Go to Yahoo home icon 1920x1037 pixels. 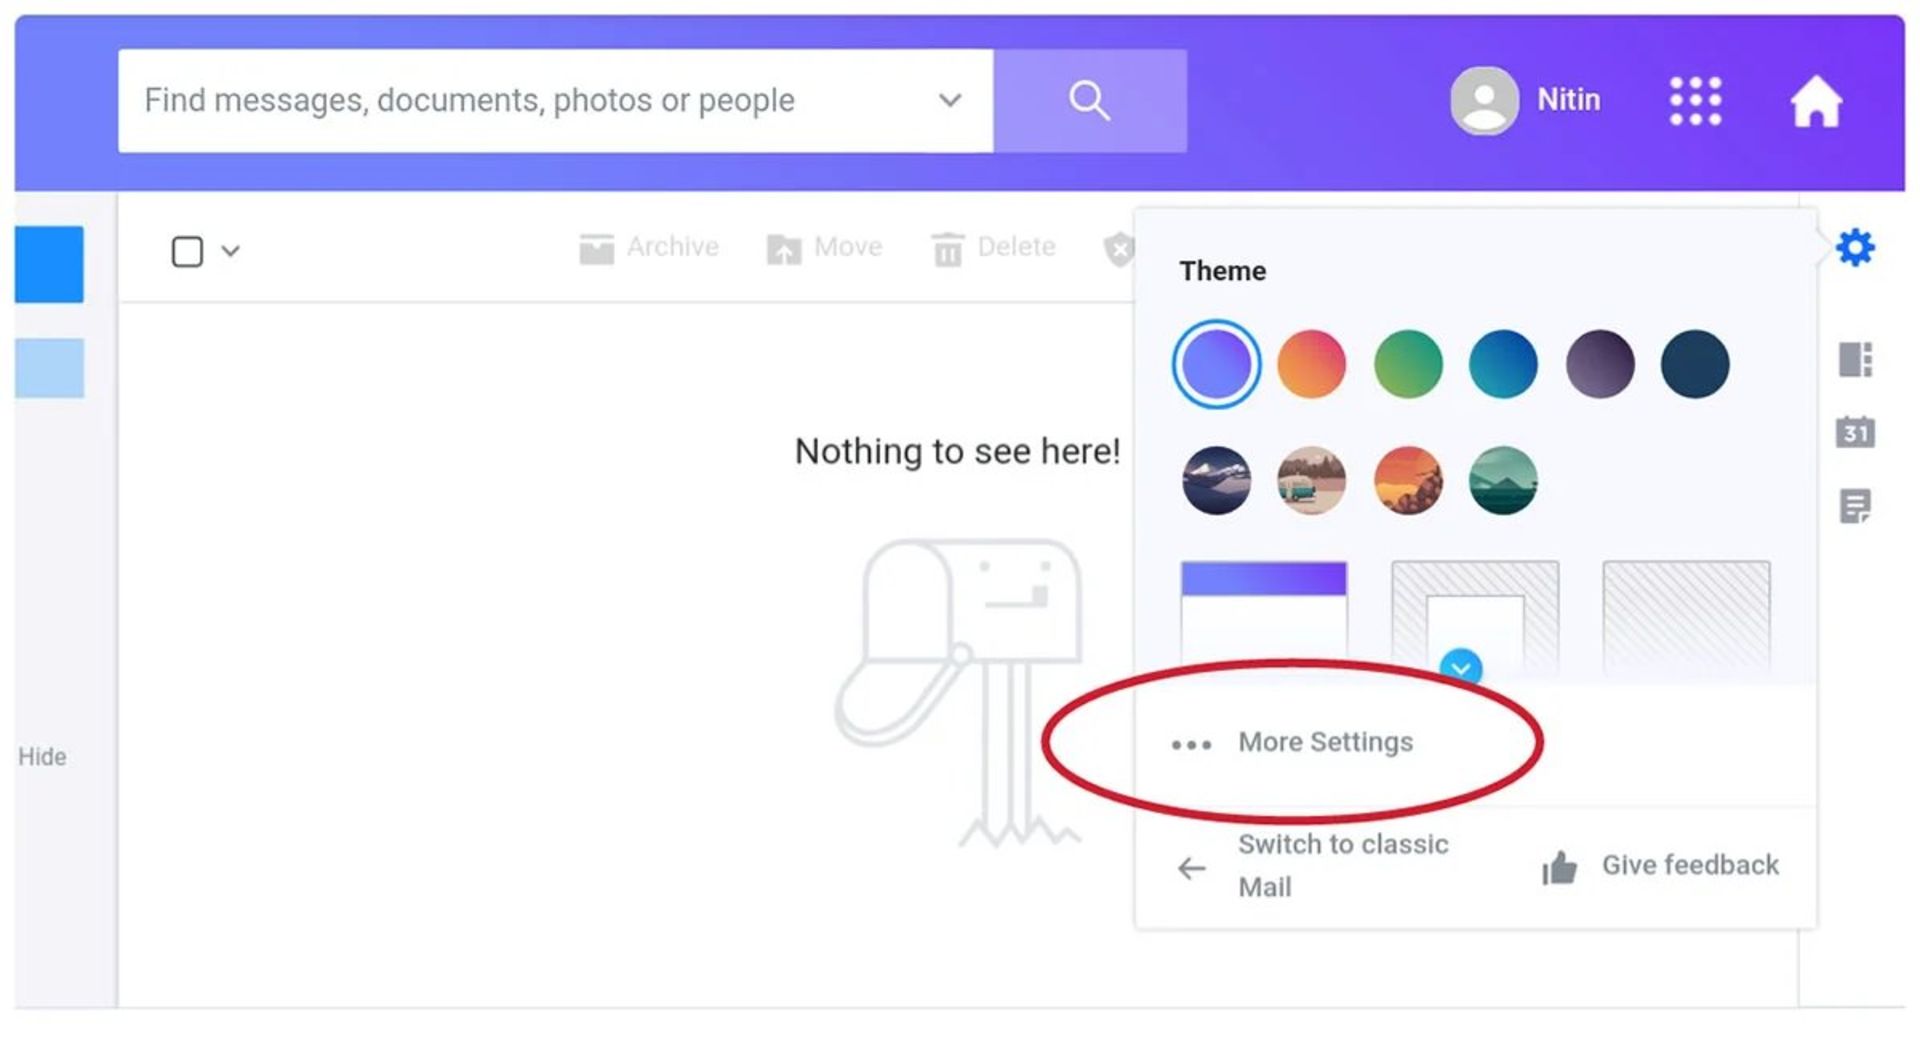point(1815,102)
